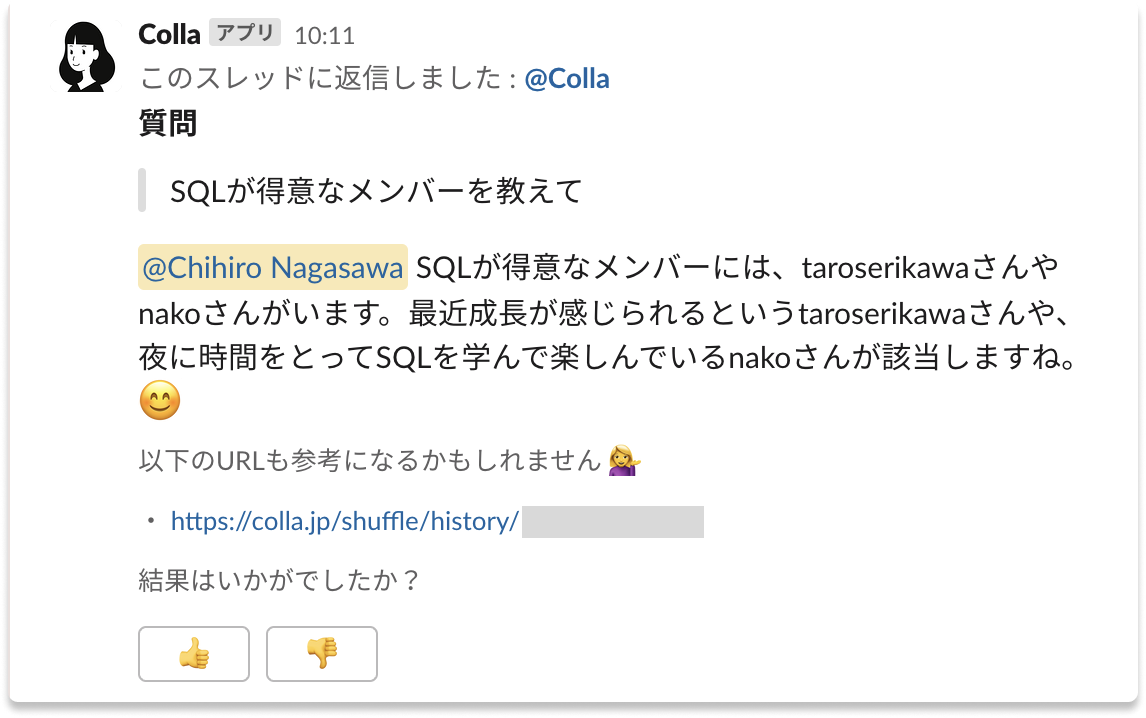Click the このスレッドに返信しました label
The width and height of the screenshot is (1146, 718).
(x=322, y=79)
